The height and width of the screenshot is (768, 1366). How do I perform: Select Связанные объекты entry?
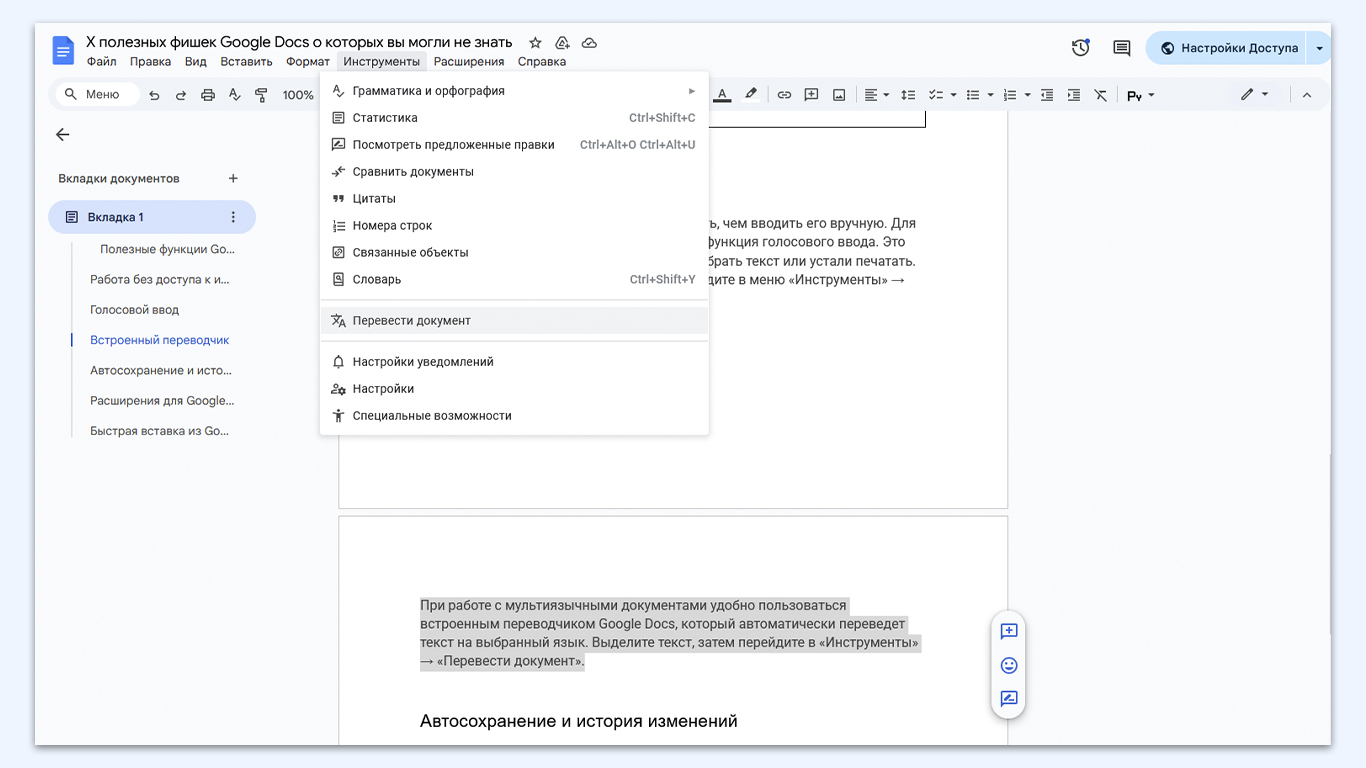click(x=514, y=253)
